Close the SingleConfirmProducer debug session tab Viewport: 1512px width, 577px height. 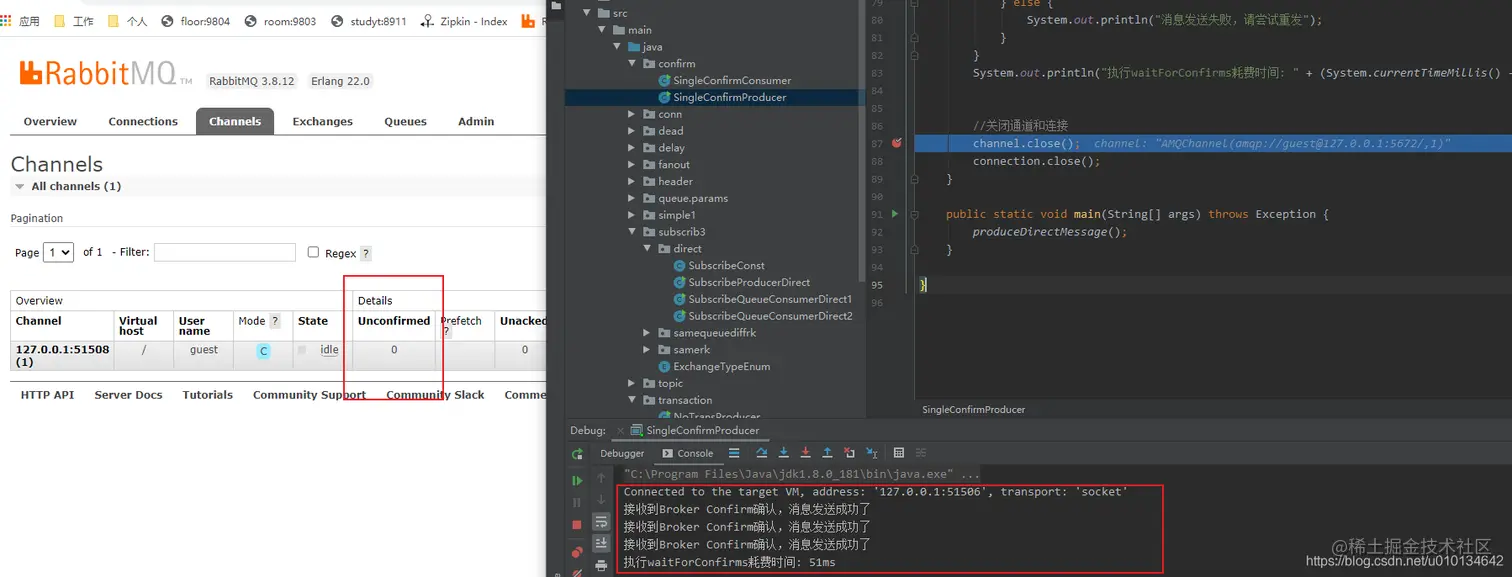(x=620, y=431)
